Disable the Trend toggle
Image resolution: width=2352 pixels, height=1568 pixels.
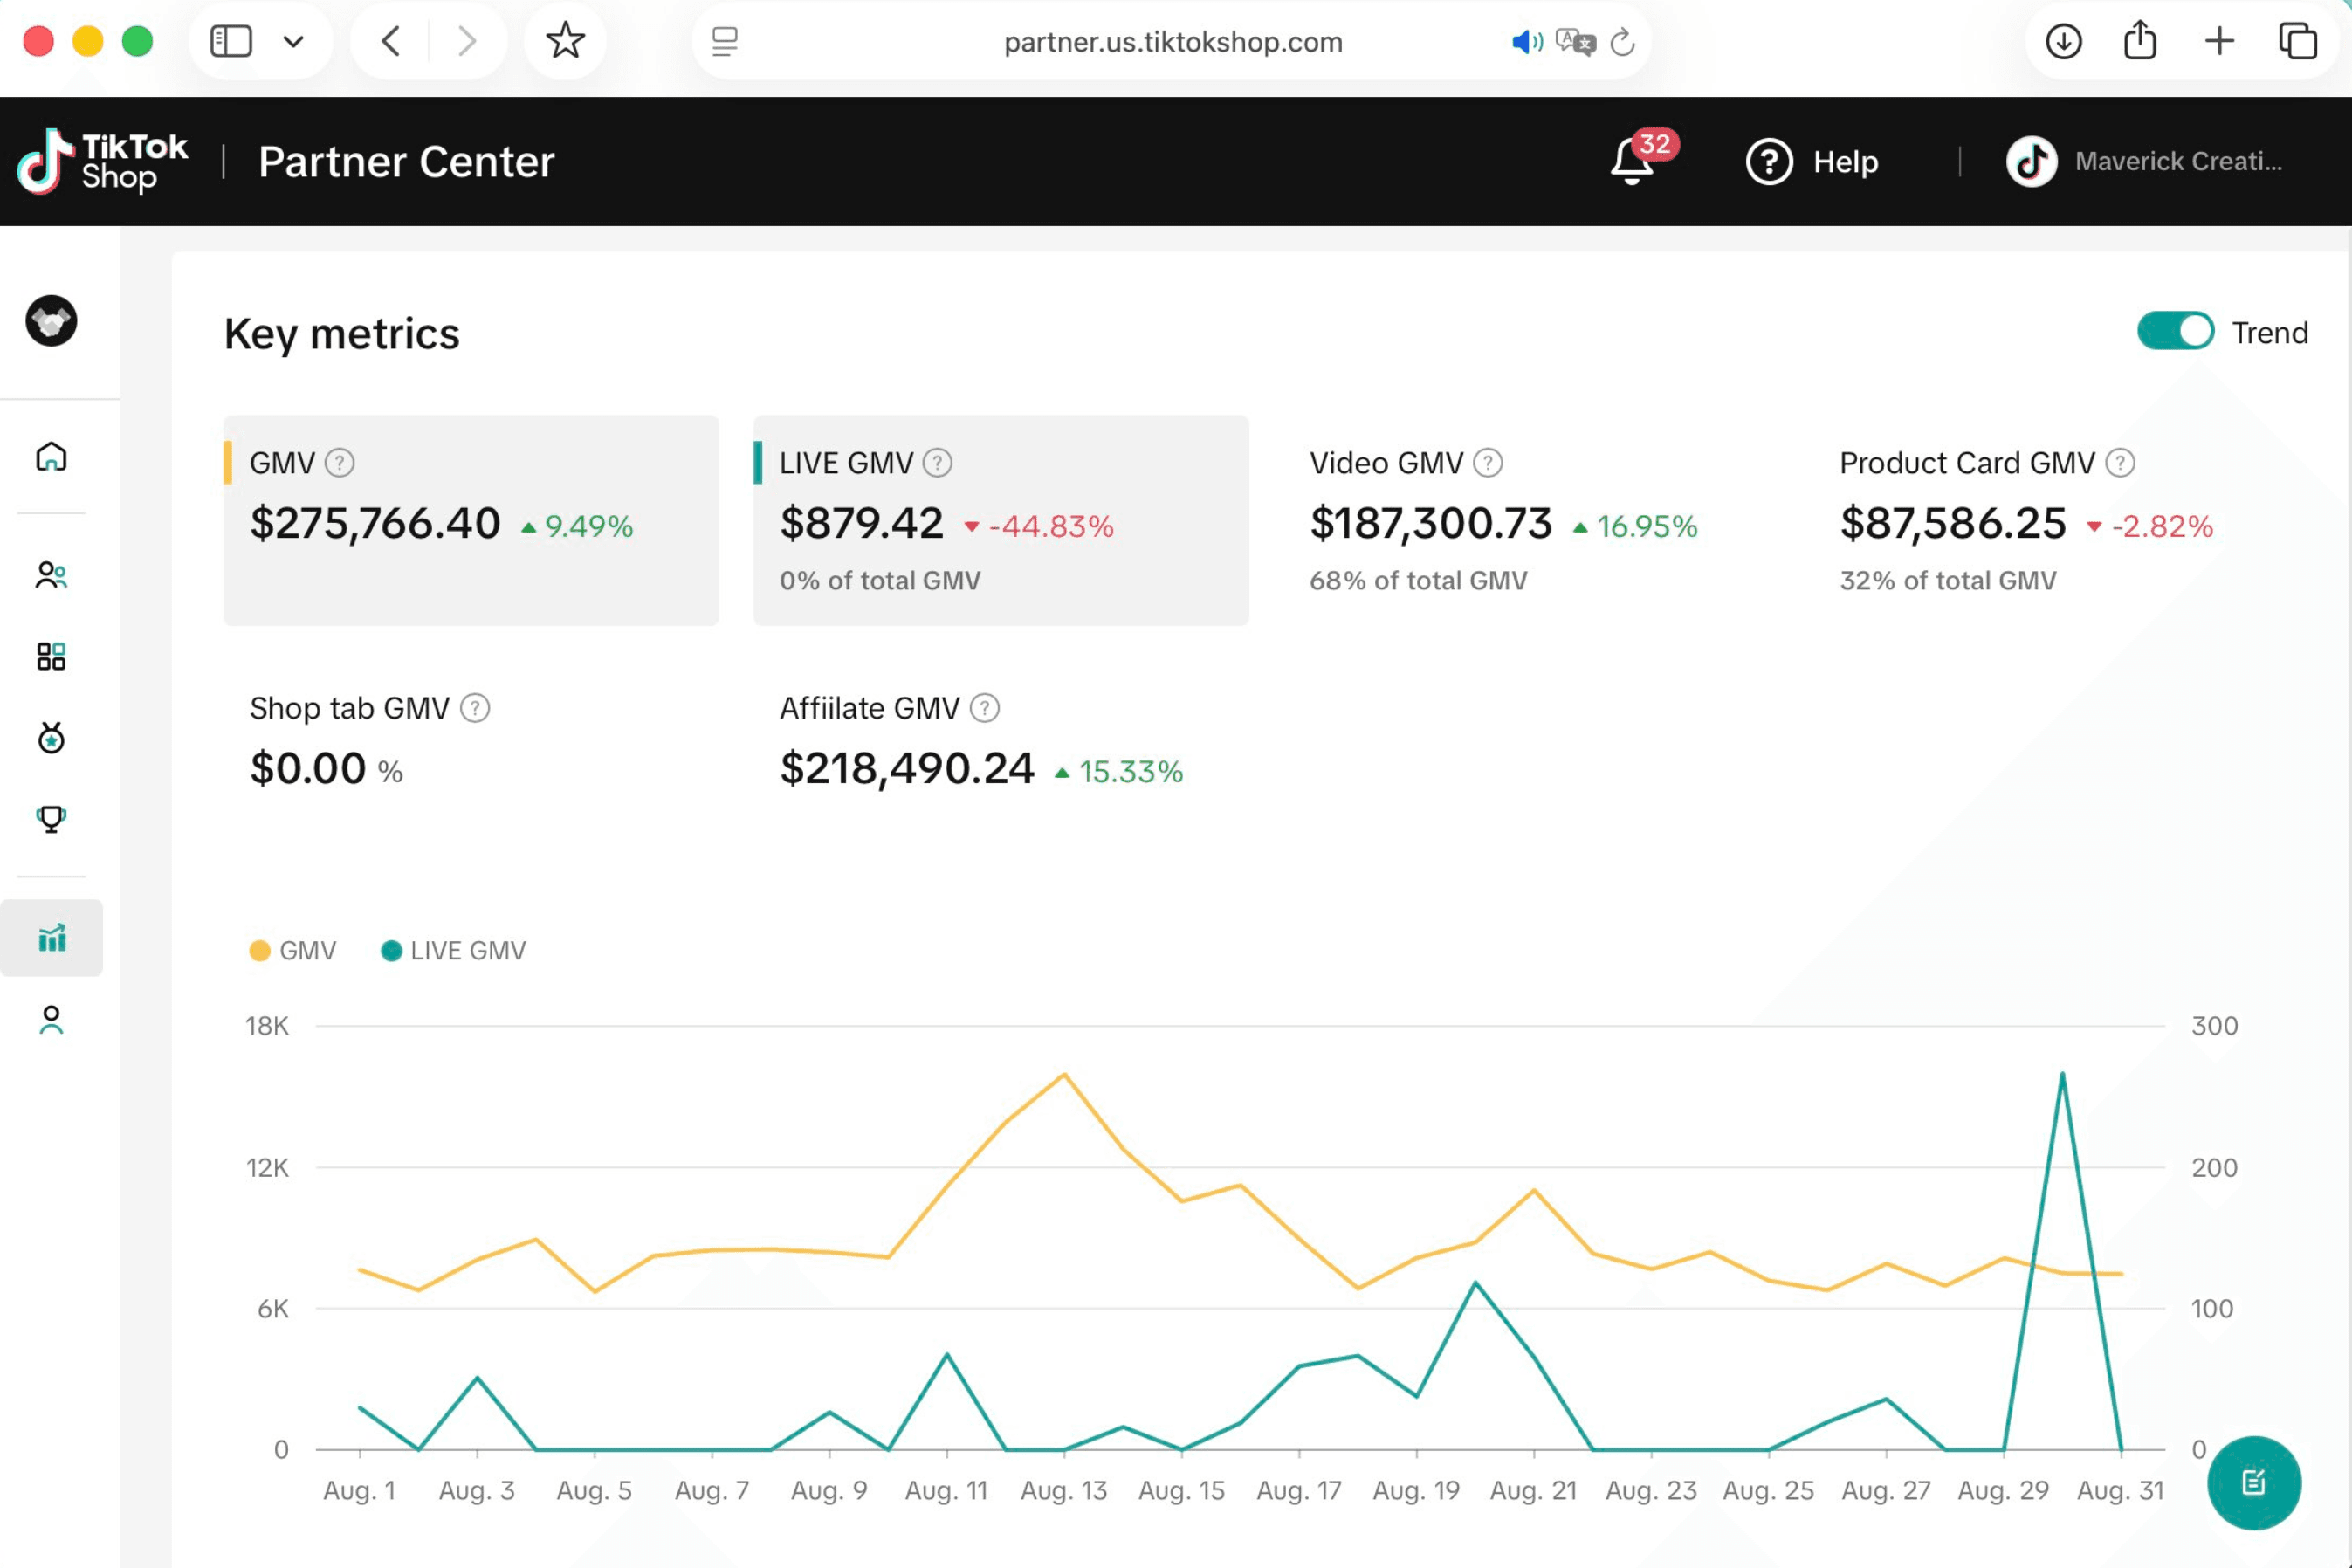coord(2176,330)
